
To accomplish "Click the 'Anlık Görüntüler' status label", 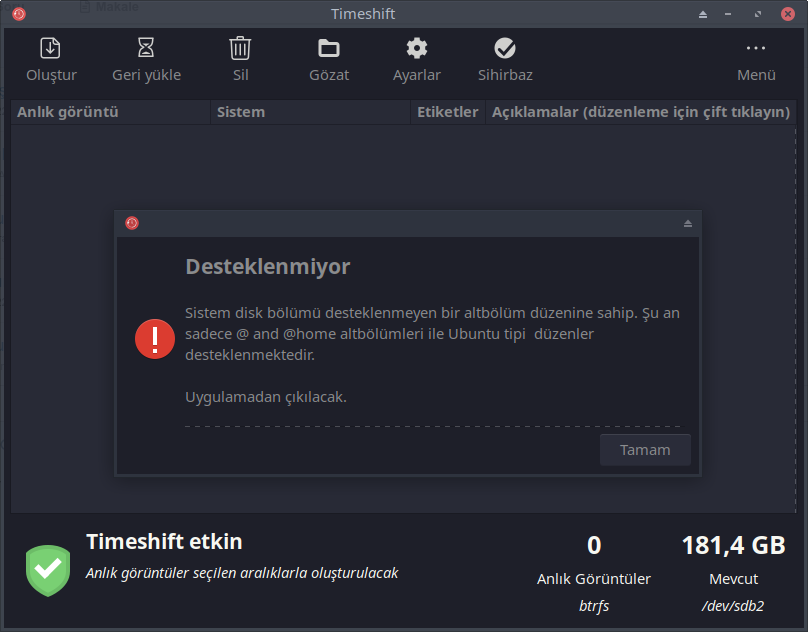I will [x=594, y=579].
